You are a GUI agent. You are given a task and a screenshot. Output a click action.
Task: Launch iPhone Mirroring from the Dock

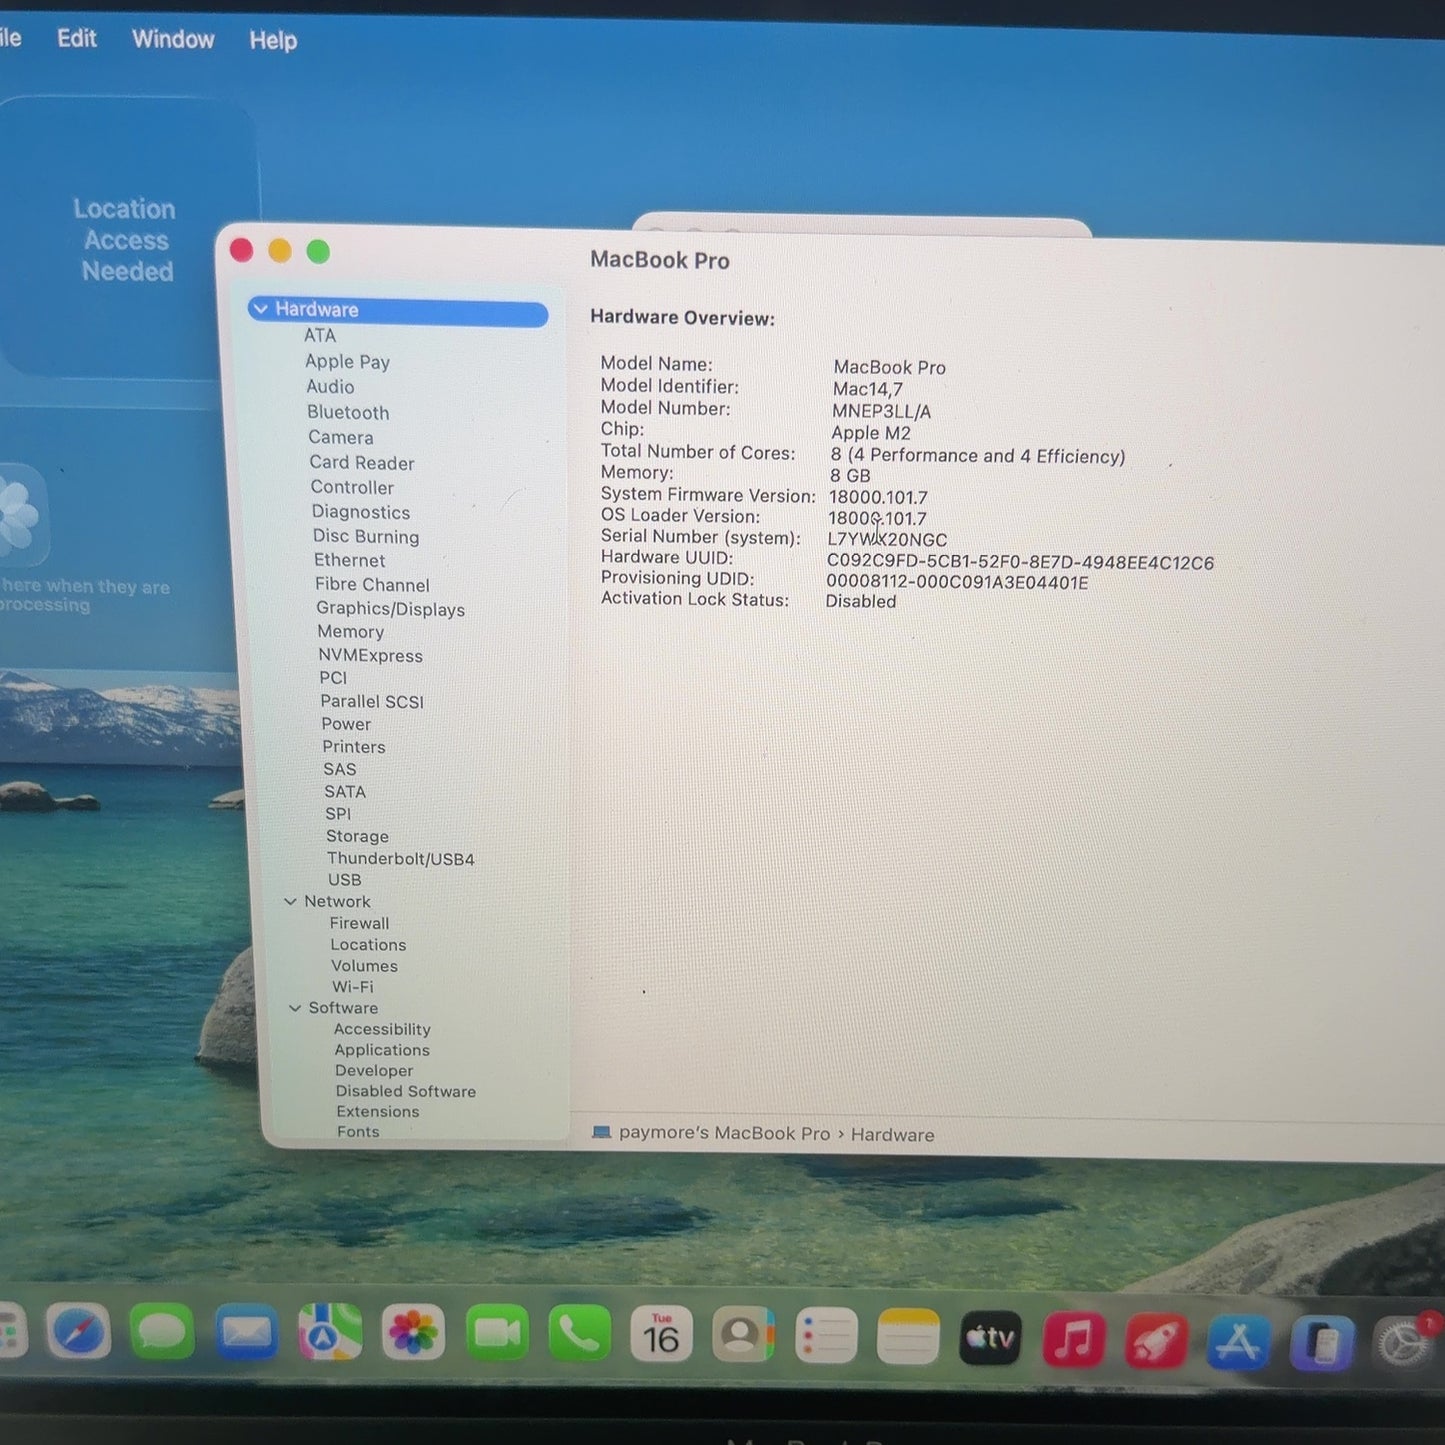[x=1322, y=1342]
